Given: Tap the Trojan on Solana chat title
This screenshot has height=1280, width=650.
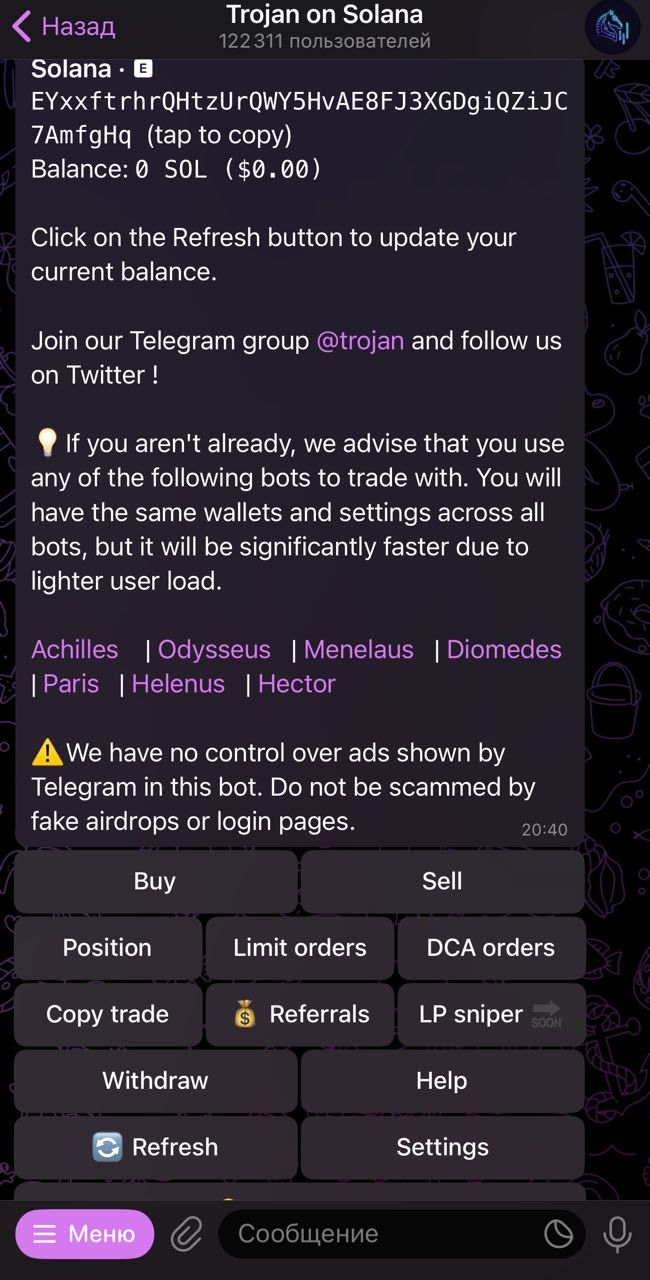Looking at the screenshot, I should click(325, 15).
